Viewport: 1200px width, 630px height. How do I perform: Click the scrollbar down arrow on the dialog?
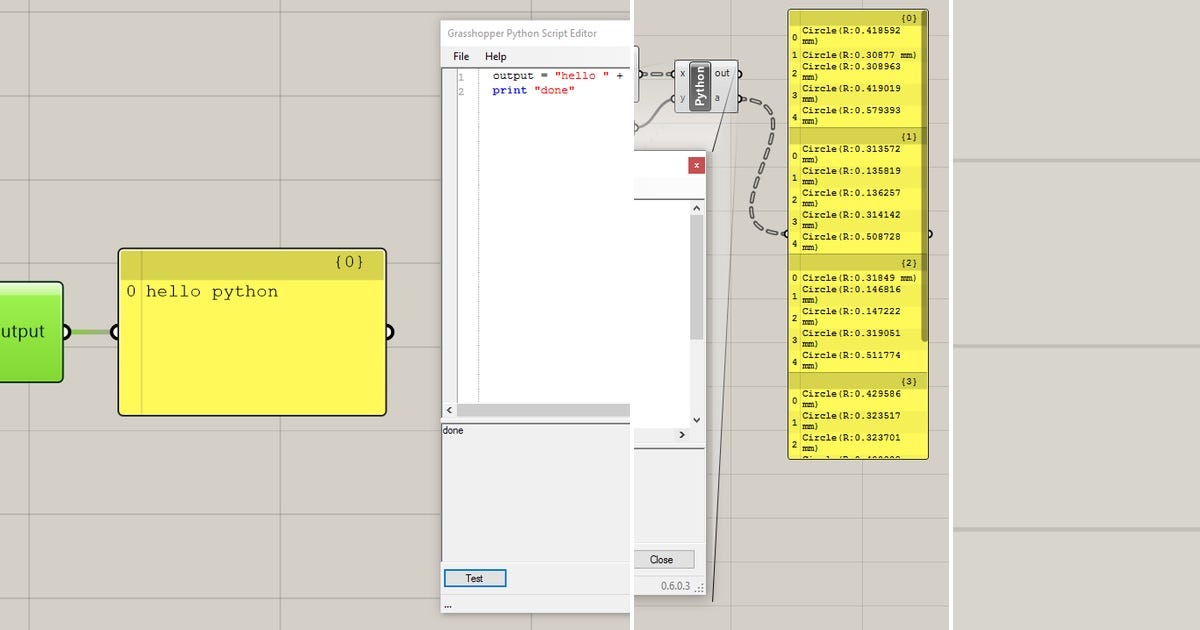click(694, 420)
